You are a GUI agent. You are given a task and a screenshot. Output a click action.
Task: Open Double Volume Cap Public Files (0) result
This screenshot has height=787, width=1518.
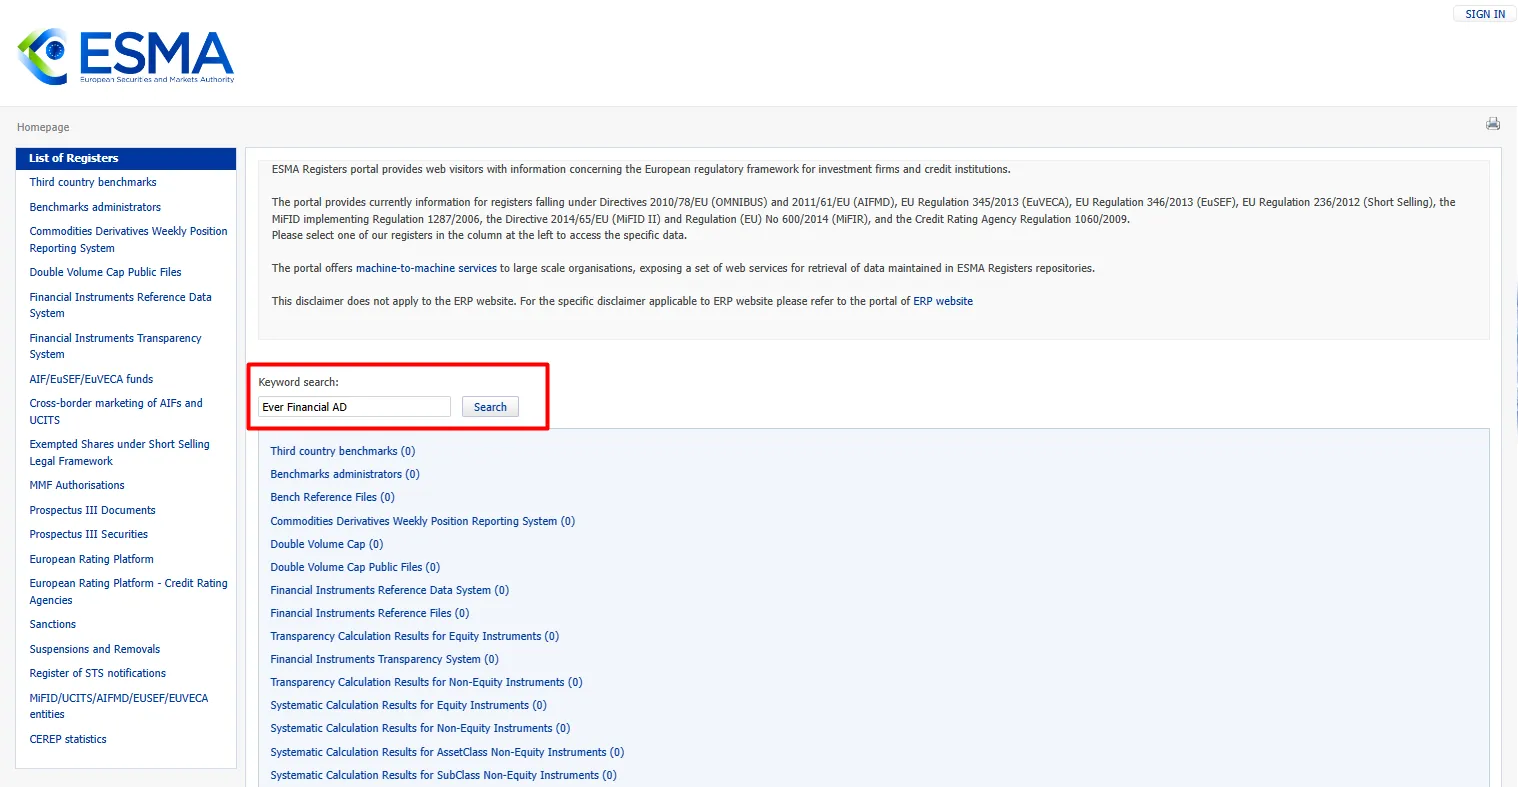pos(355,567)
